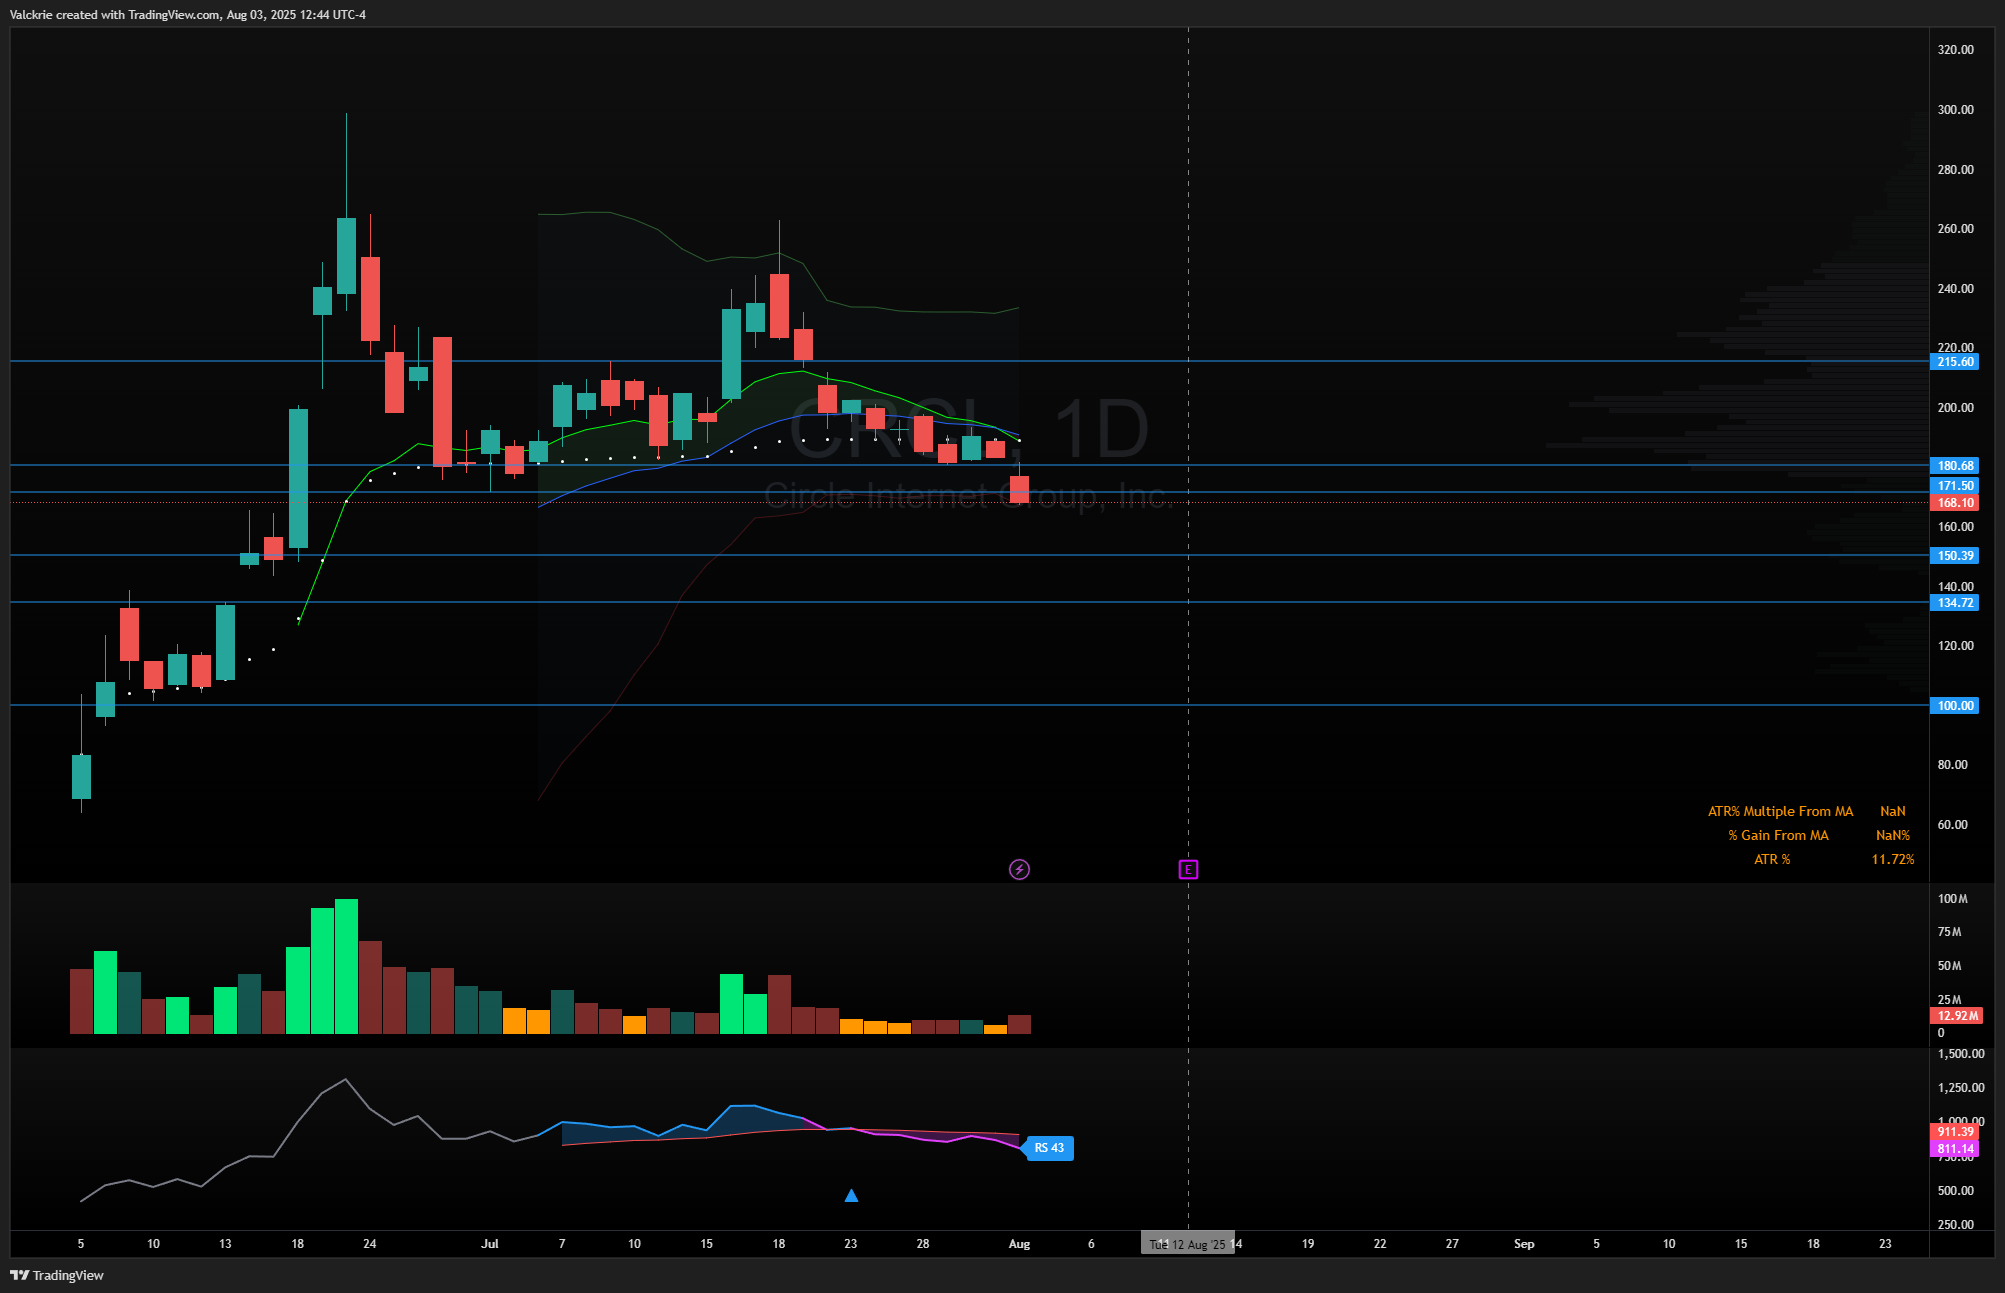This screenshot has height=1293, width=2005.
Task: Select the 180.68 horizontal line price label
Action: [x=1954, y=466]
